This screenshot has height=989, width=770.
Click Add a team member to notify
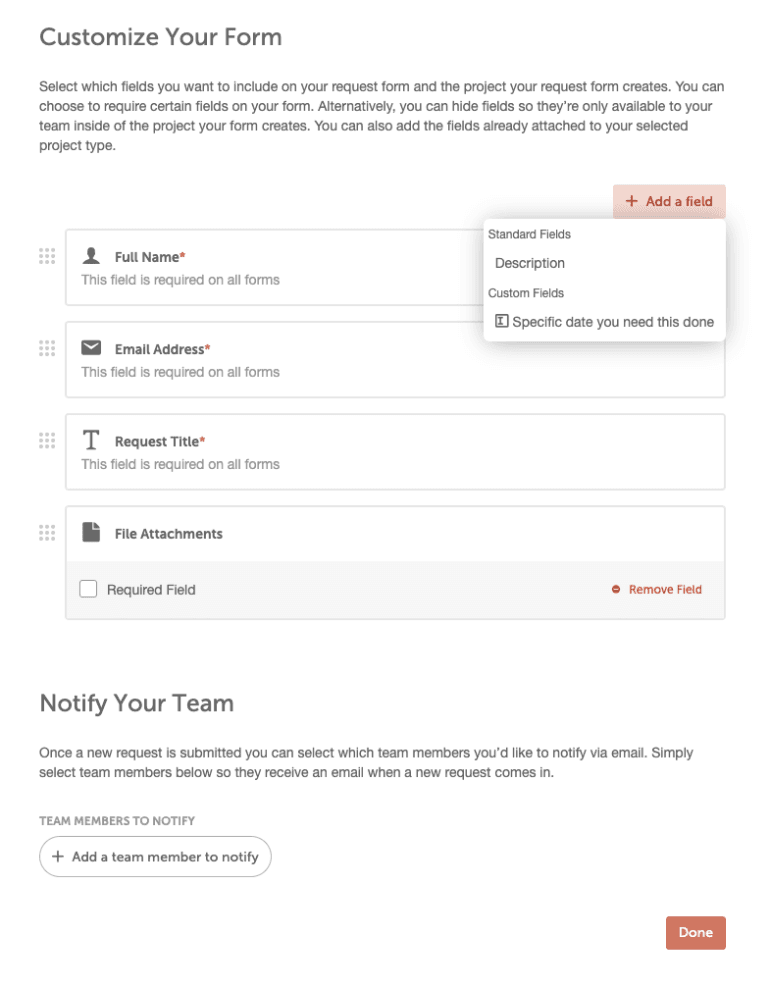(x=155, y=856)
